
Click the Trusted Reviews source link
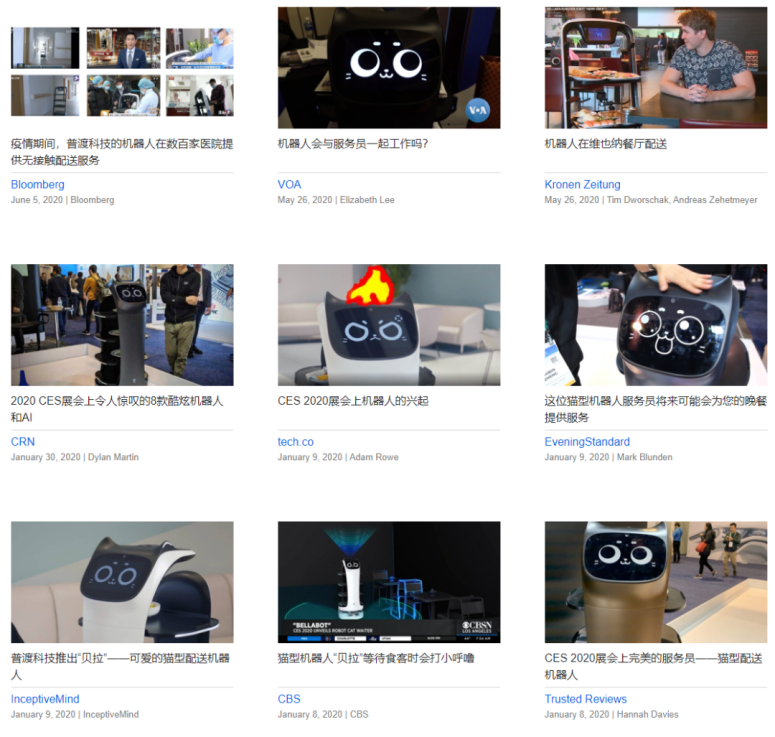[x=585, y=699]
